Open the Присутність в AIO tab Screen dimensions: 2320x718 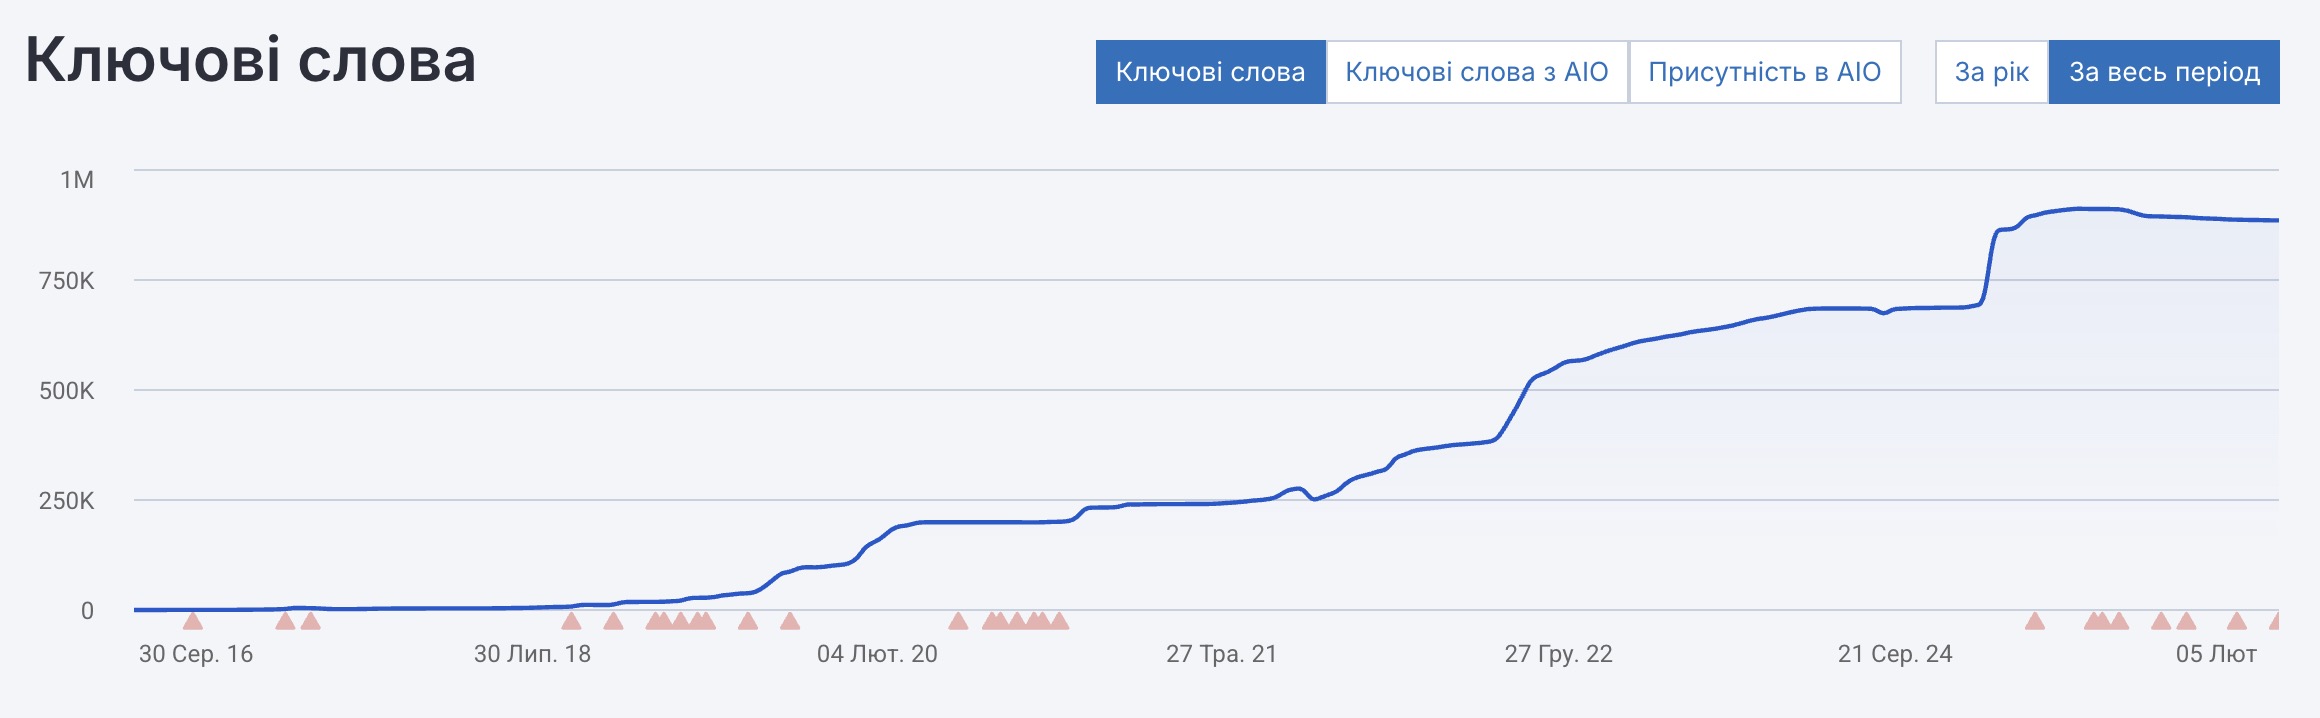(1764, 72)
